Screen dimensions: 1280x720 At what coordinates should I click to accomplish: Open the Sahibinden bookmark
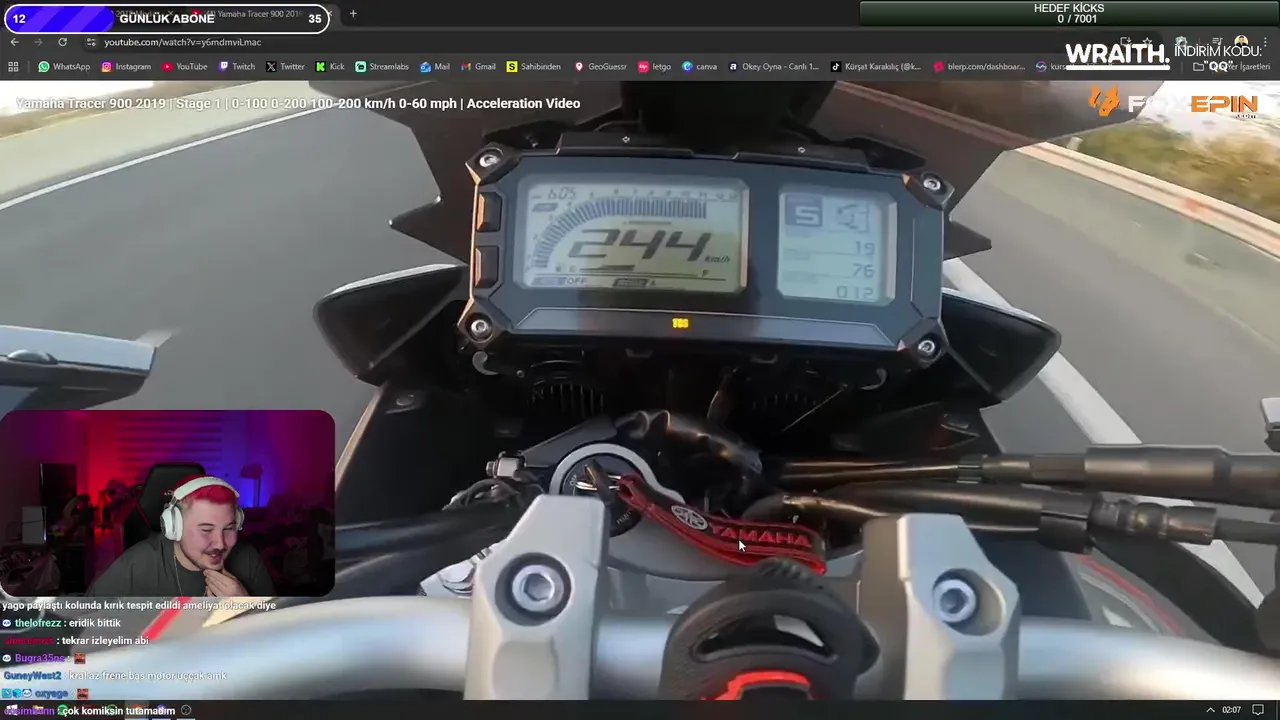(x=534, y=67)
